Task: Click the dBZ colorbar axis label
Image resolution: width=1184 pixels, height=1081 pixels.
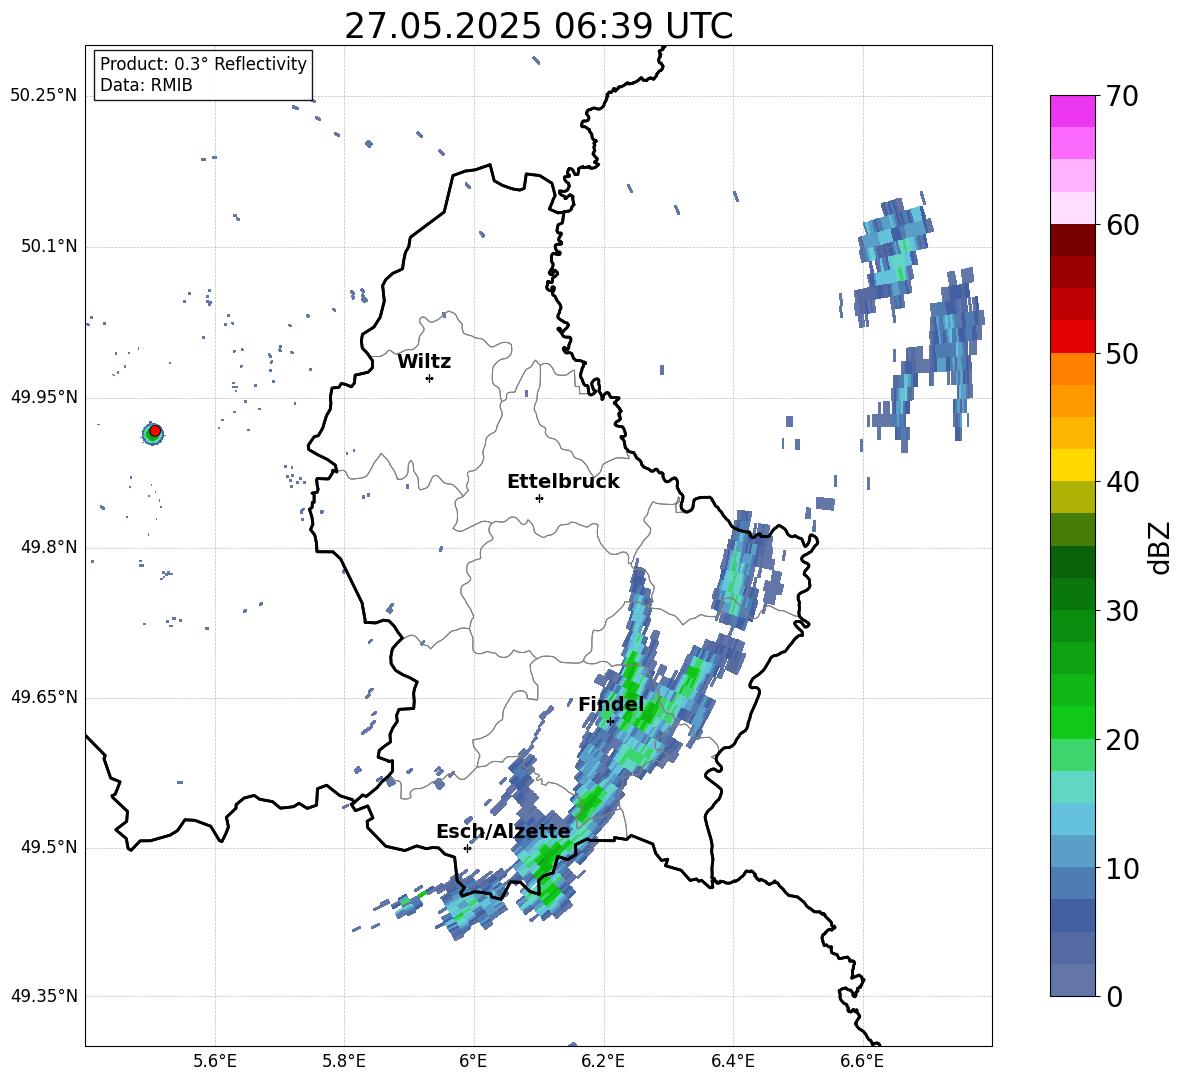Action: point(1159,547)
